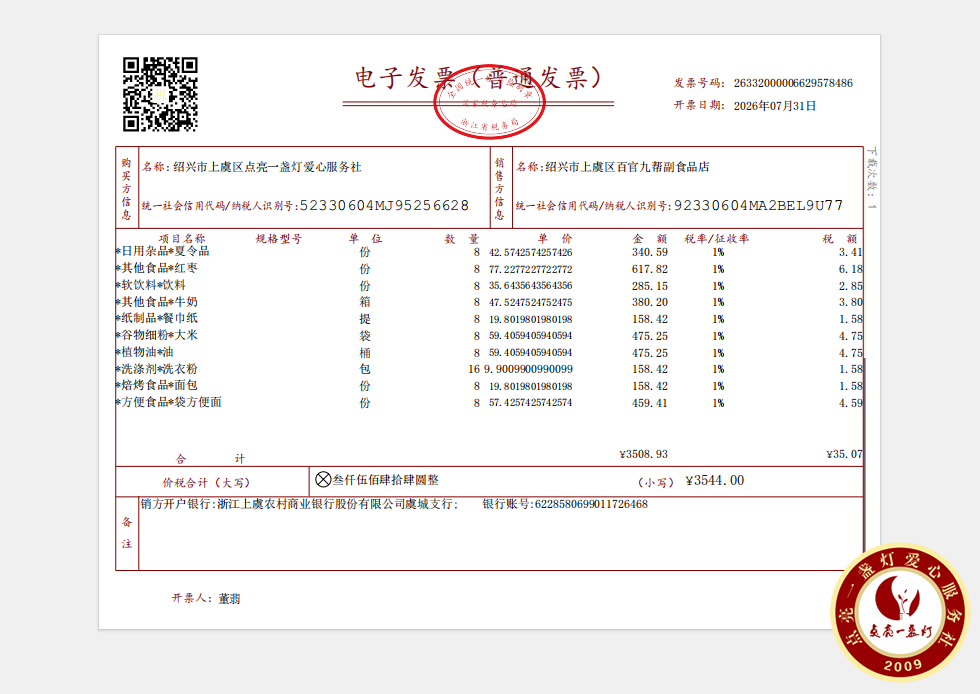Select item *植物油*油
Image resolution: width=980 pixels, height=694 pixels.
coord(145,352)
